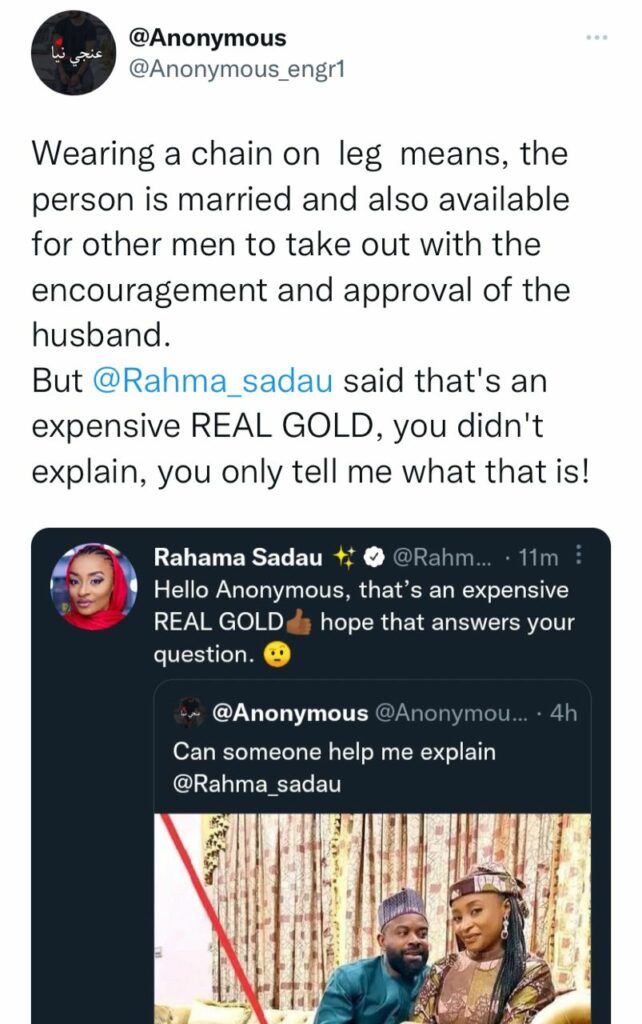This screenshot has width=642, height=1024.
Task: Click the thumbs-up emoji after REAL GOLD
Action: coord(300,622)
